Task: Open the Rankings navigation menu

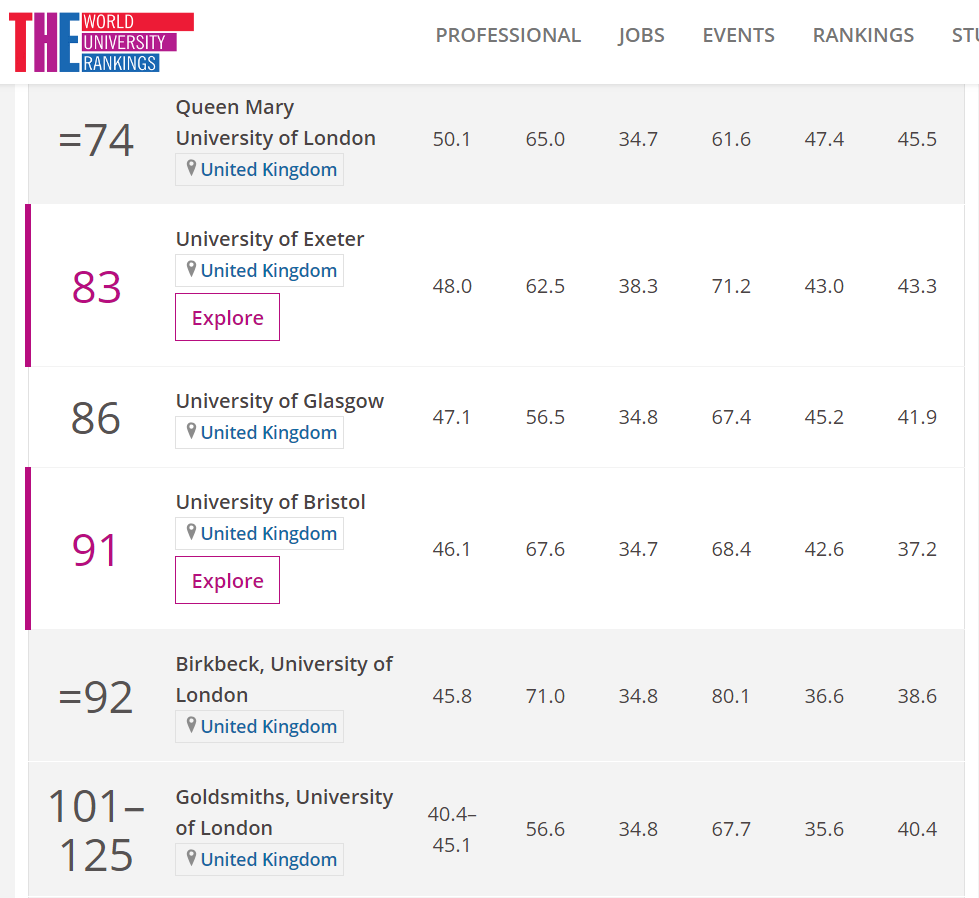Action: (863, 35)
